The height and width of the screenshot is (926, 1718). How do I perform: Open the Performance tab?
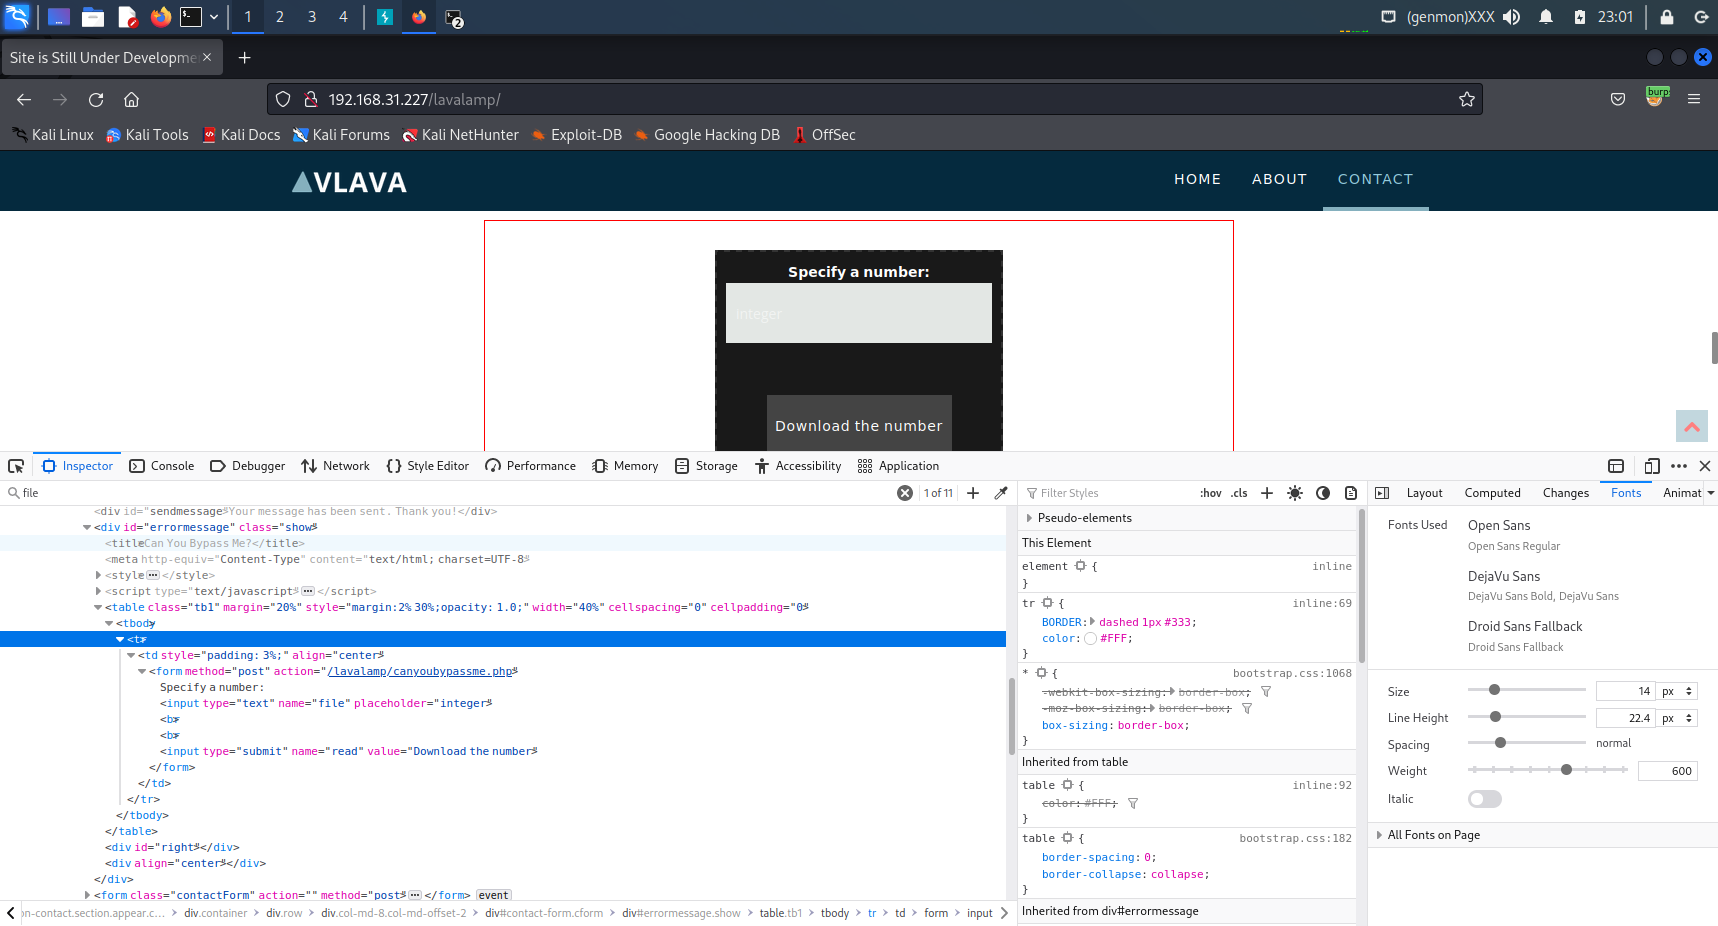(x=530, y=466)
